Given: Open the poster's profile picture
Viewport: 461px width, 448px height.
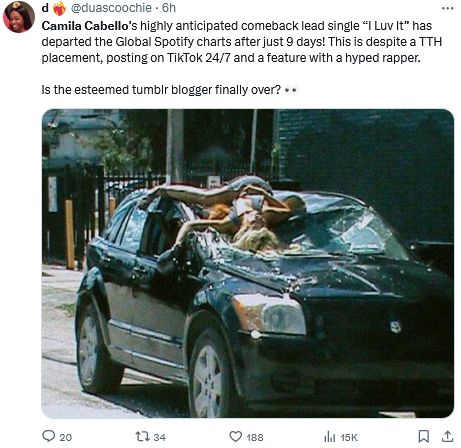Looking at the screenshot, I should (x=19, y=17).
